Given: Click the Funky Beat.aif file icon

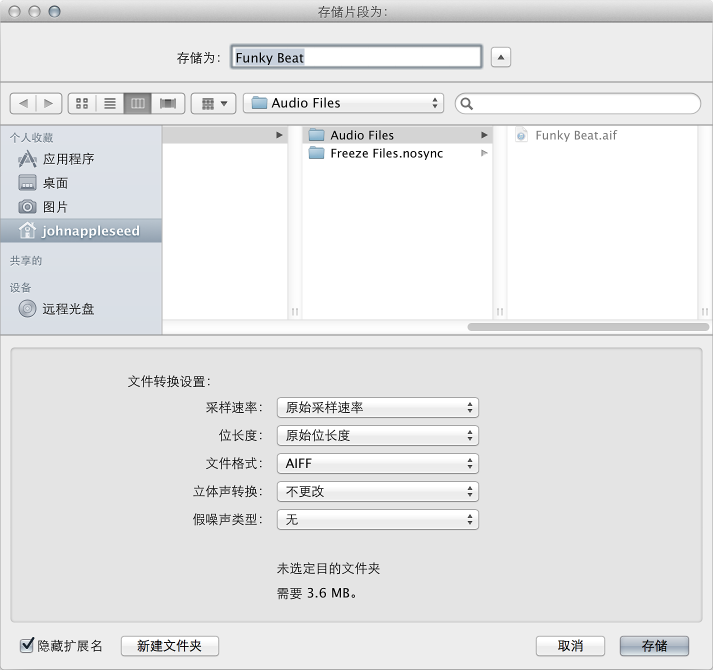Looking at the screenshot, I should tap(521, 135).
